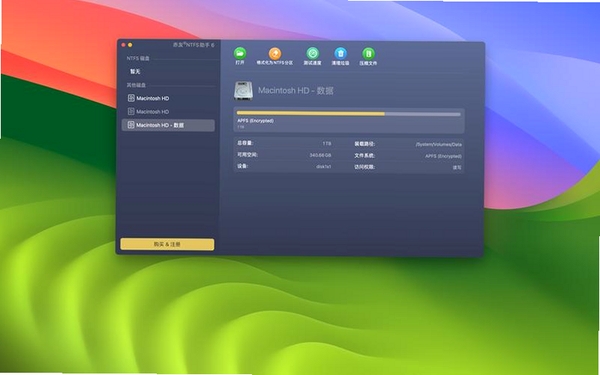Close the NTFS assistant window
600x375 pixels.
point(123,45)
